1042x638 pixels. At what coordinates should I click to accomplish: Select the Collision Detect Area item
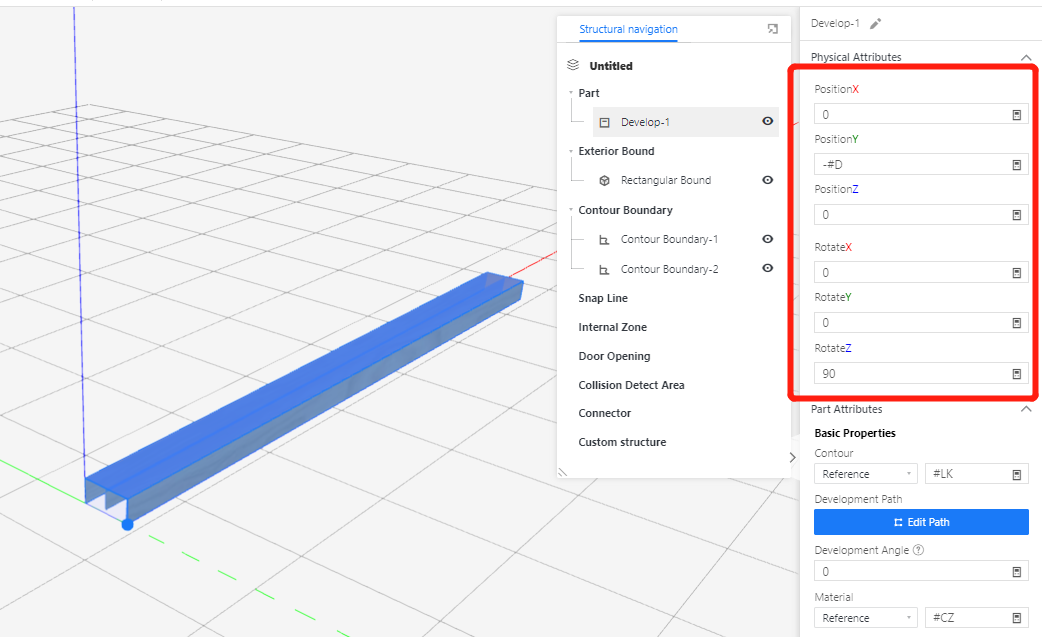(631, 385)
